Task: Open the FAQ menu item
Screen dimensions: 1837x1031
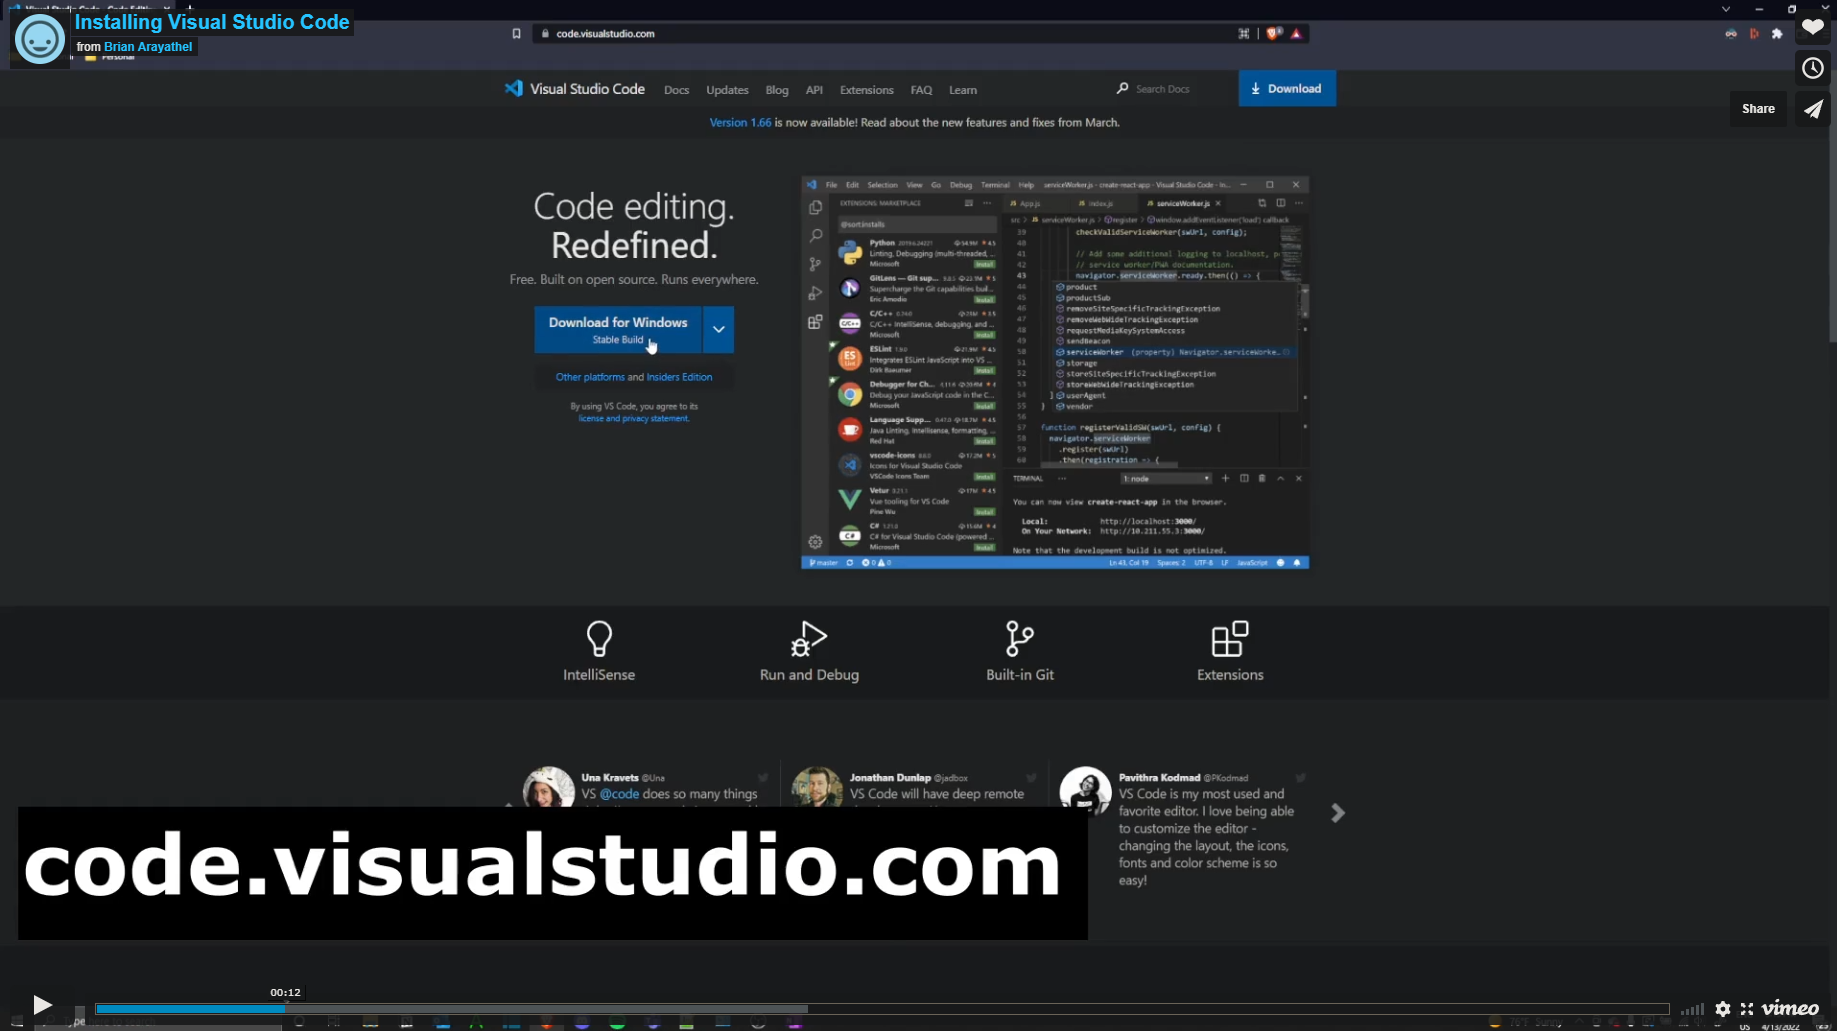Action: 921,90
